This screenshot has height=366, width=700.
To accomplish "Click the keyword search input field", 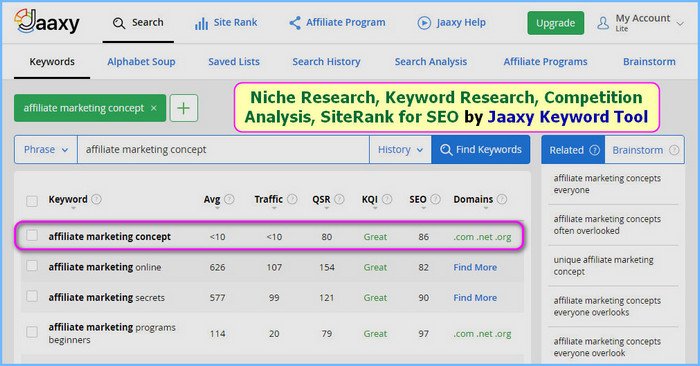I will 223,150.
